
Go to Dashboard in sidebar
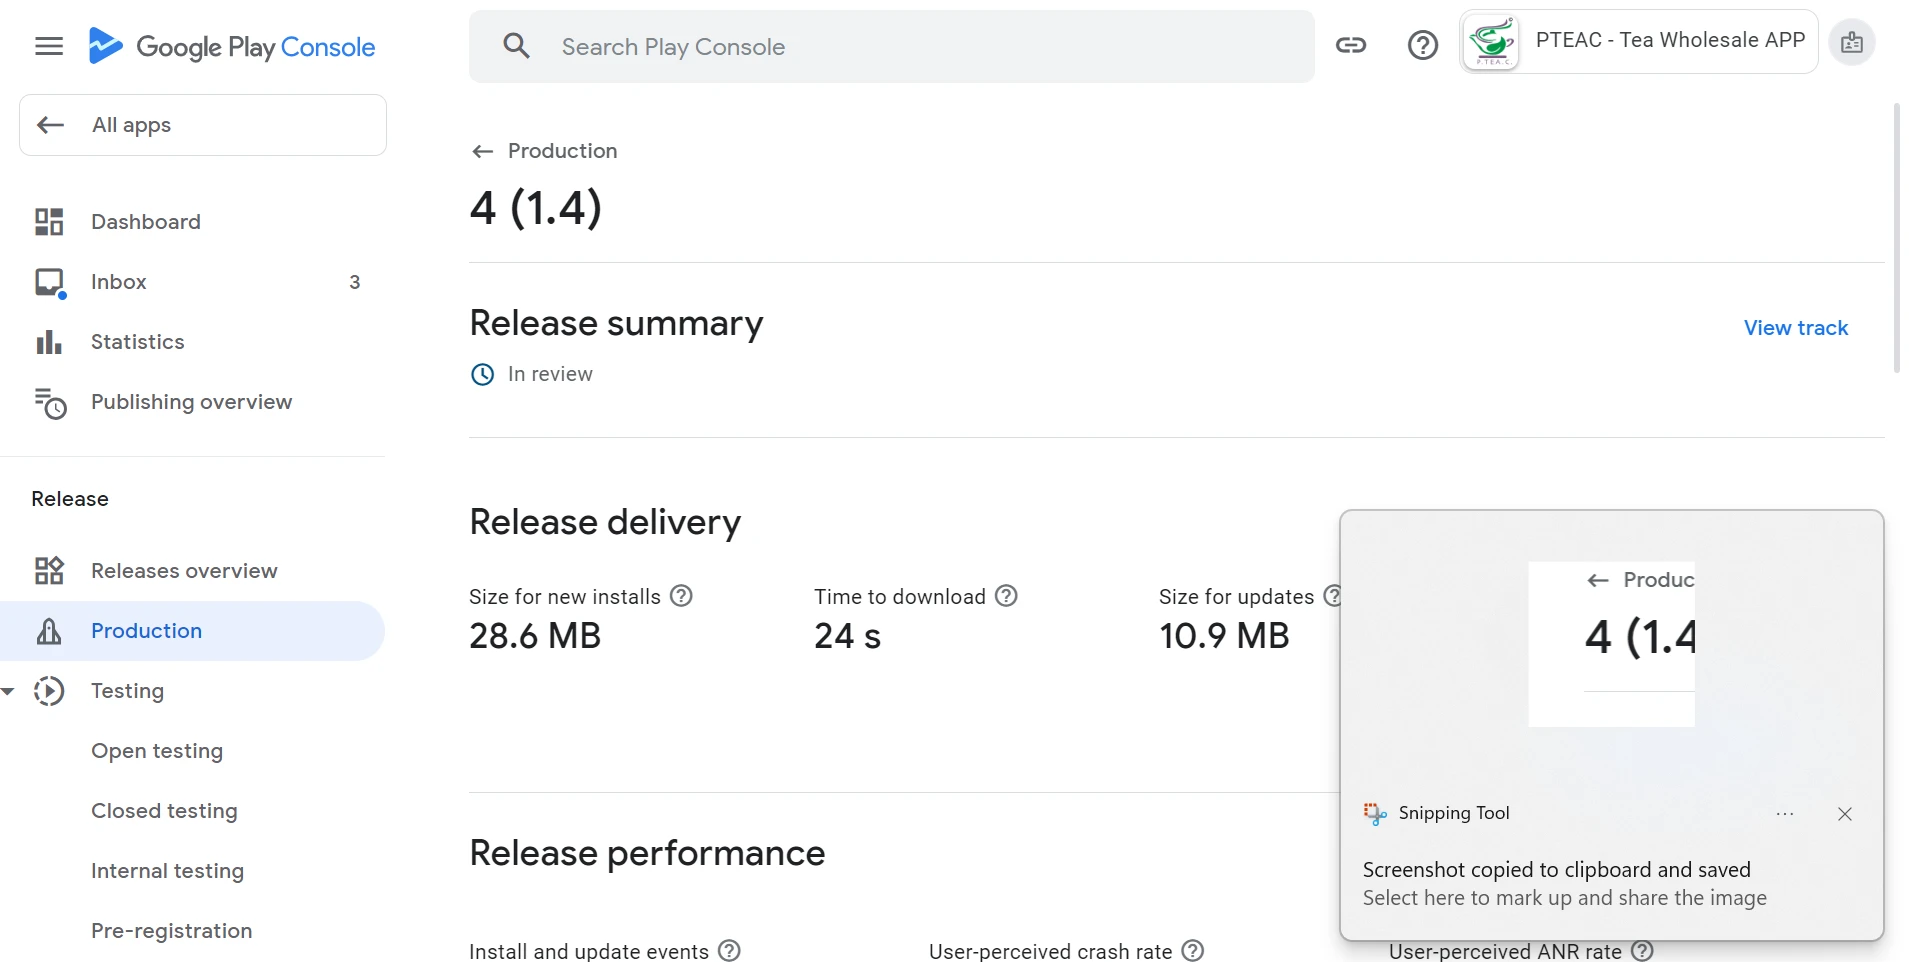point(145,222)
